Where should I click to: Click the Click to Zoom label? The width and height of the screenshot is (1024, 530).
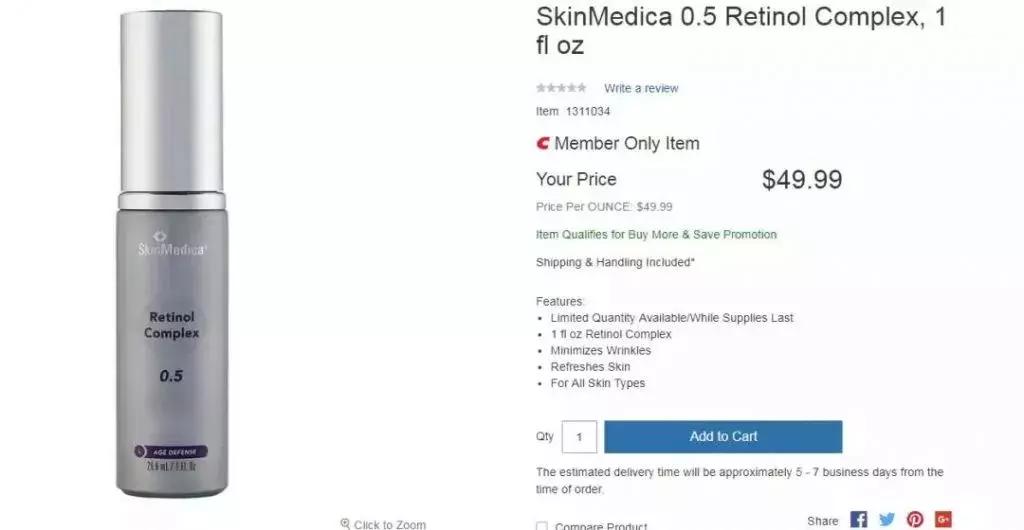pyautogui.click(x=389, y=524)
